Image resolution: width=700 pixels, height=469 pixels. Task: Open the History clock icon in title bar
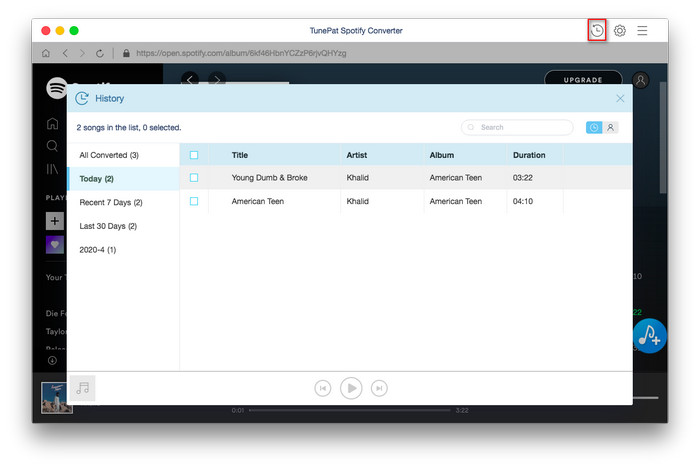point(597,30)
